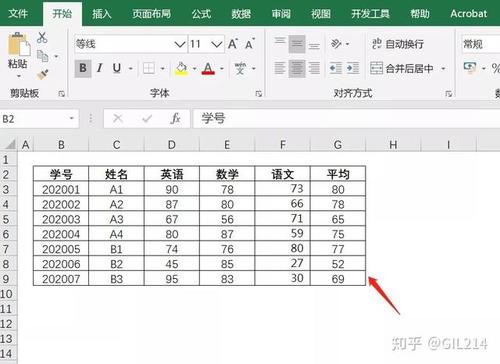Click the formula bar showing 学号
The height and width of the screenshot is (364, 500).
click(347, 119)
